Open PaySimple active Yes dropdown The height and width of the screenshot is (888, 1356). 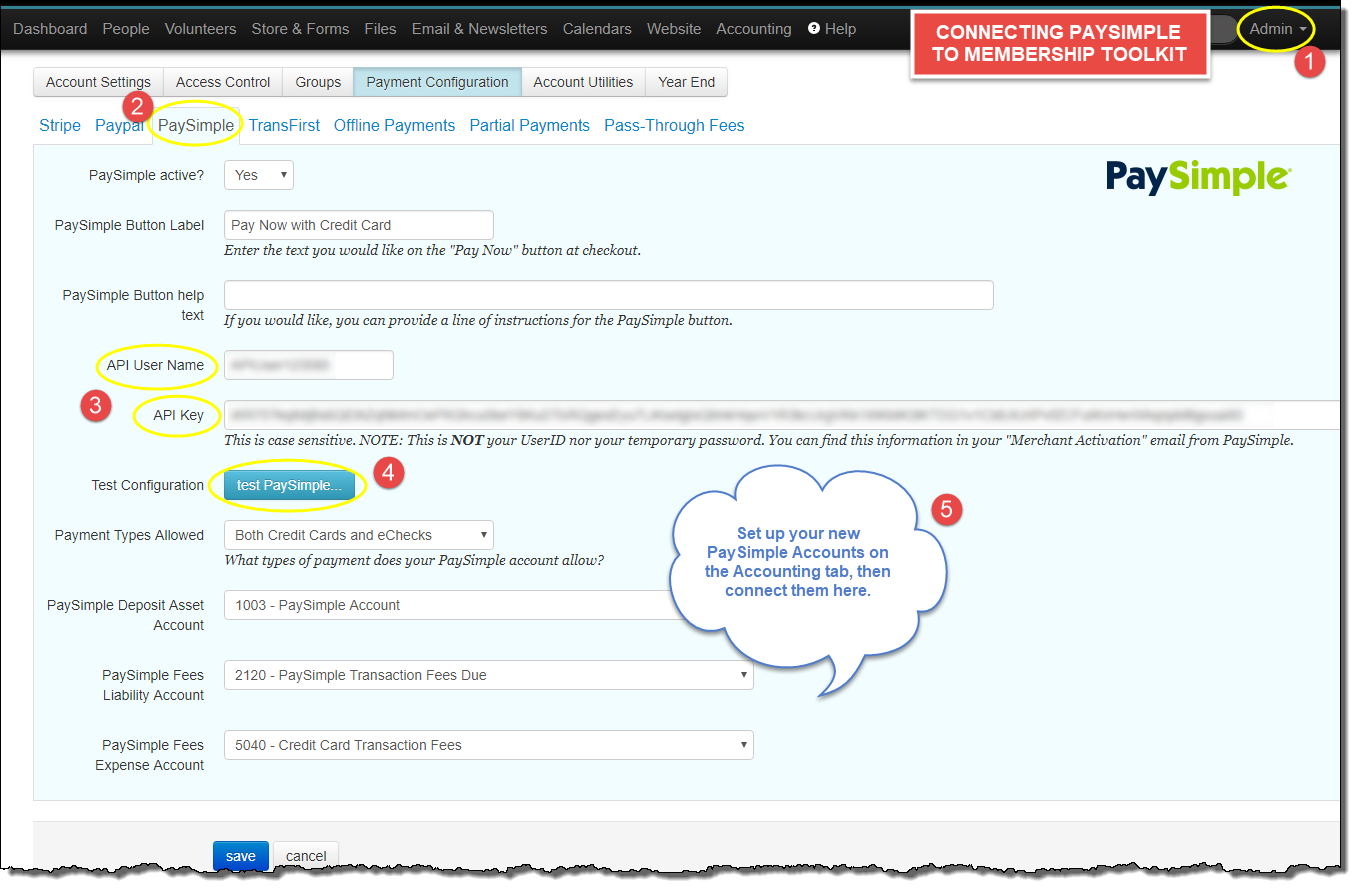pos(259,175)
